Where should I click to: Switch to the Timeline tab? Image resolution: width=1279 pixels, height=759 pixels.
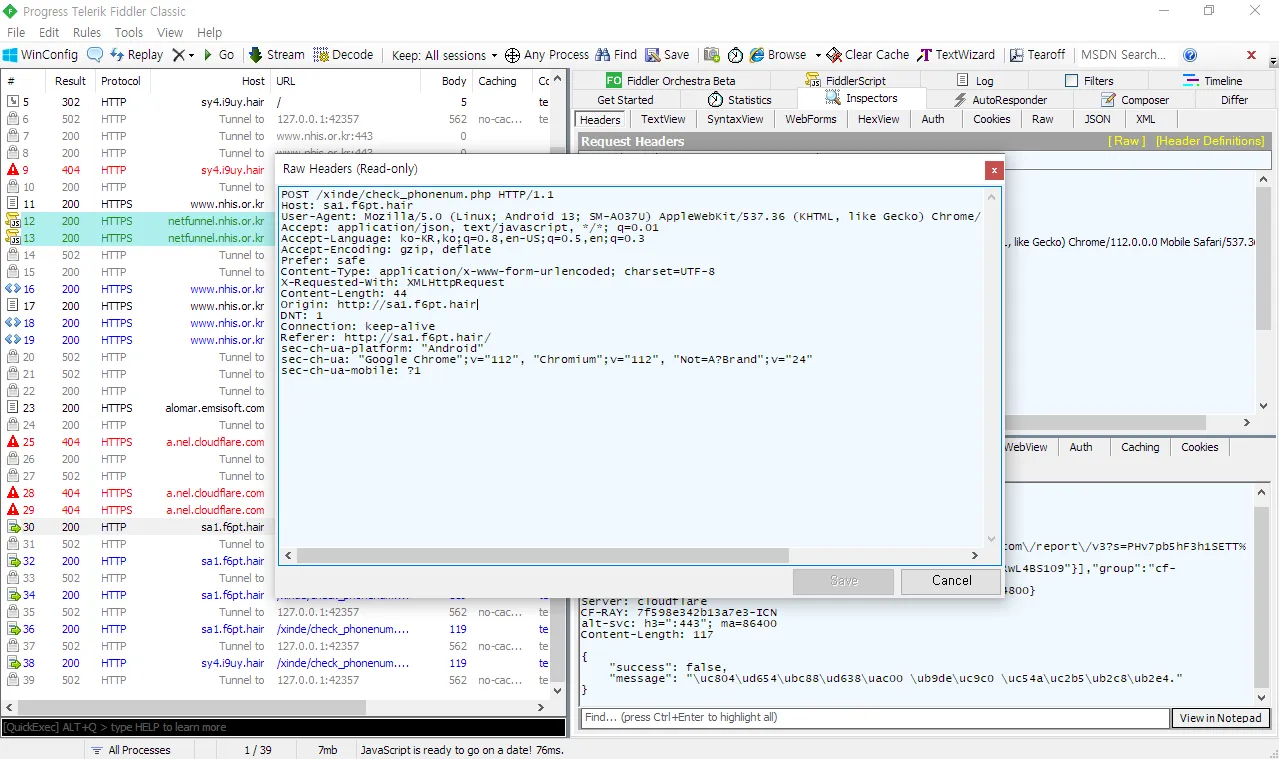pyautogui.click(x=1212, y=80)
